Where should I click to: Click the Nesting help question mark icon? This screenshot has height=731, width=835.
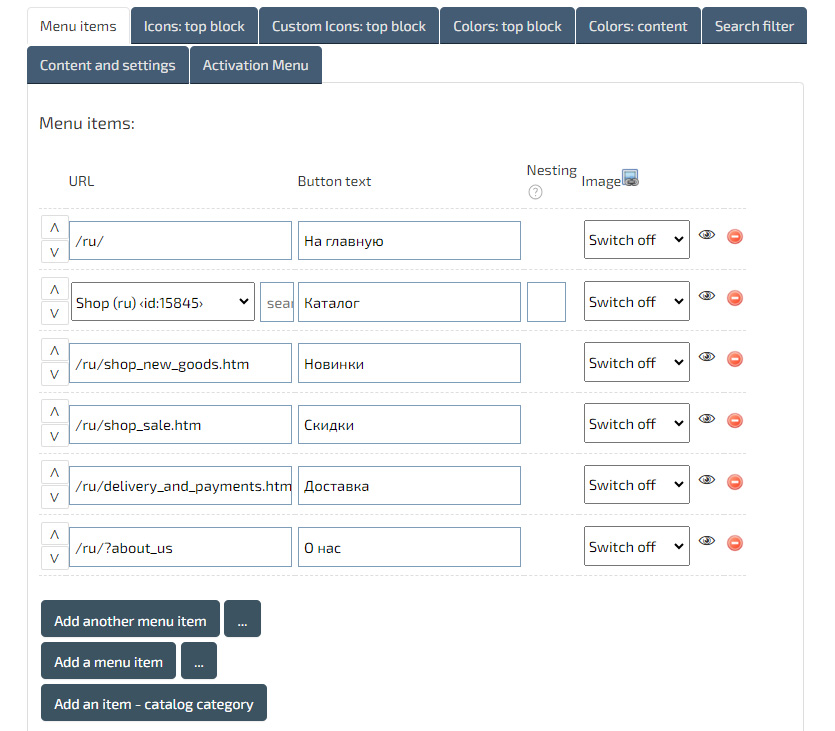535,192
